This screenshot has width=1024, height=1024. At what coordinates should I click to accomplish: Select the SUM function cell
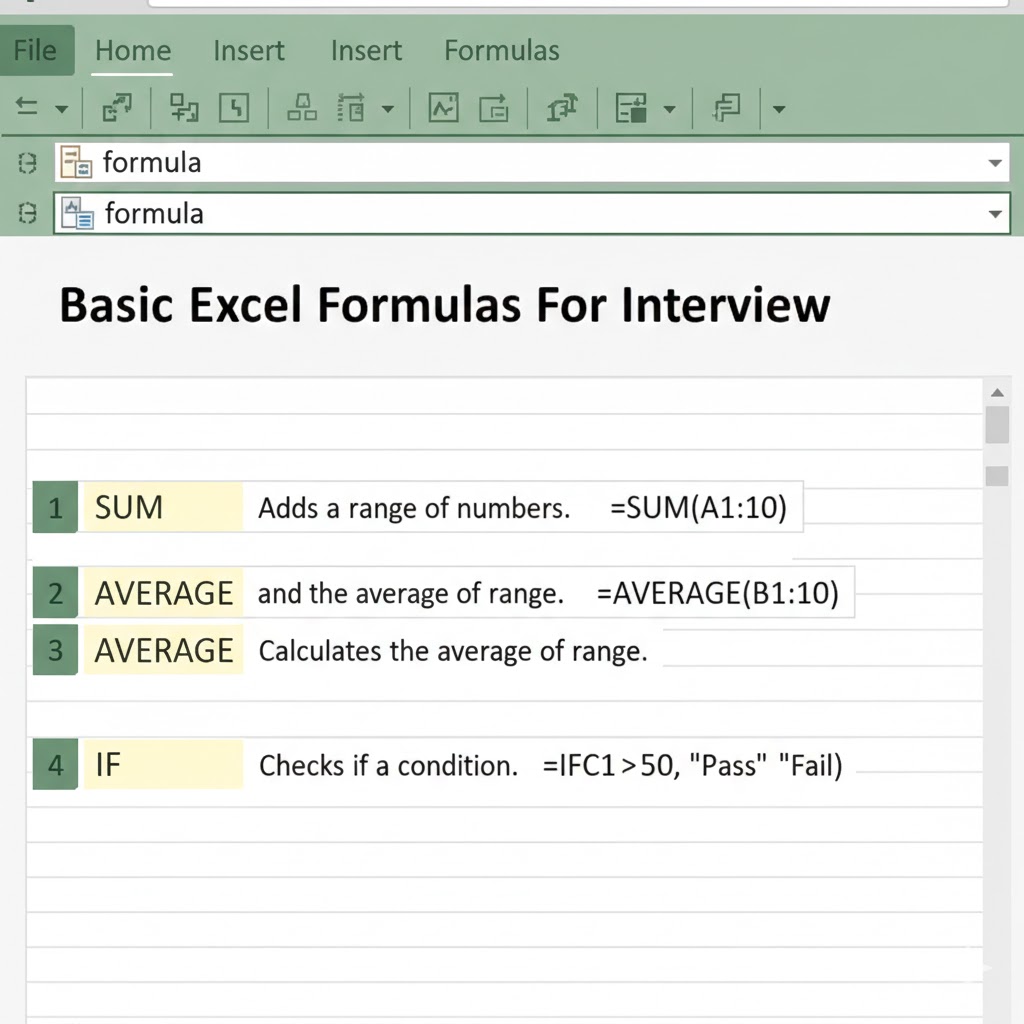(162, 508)
